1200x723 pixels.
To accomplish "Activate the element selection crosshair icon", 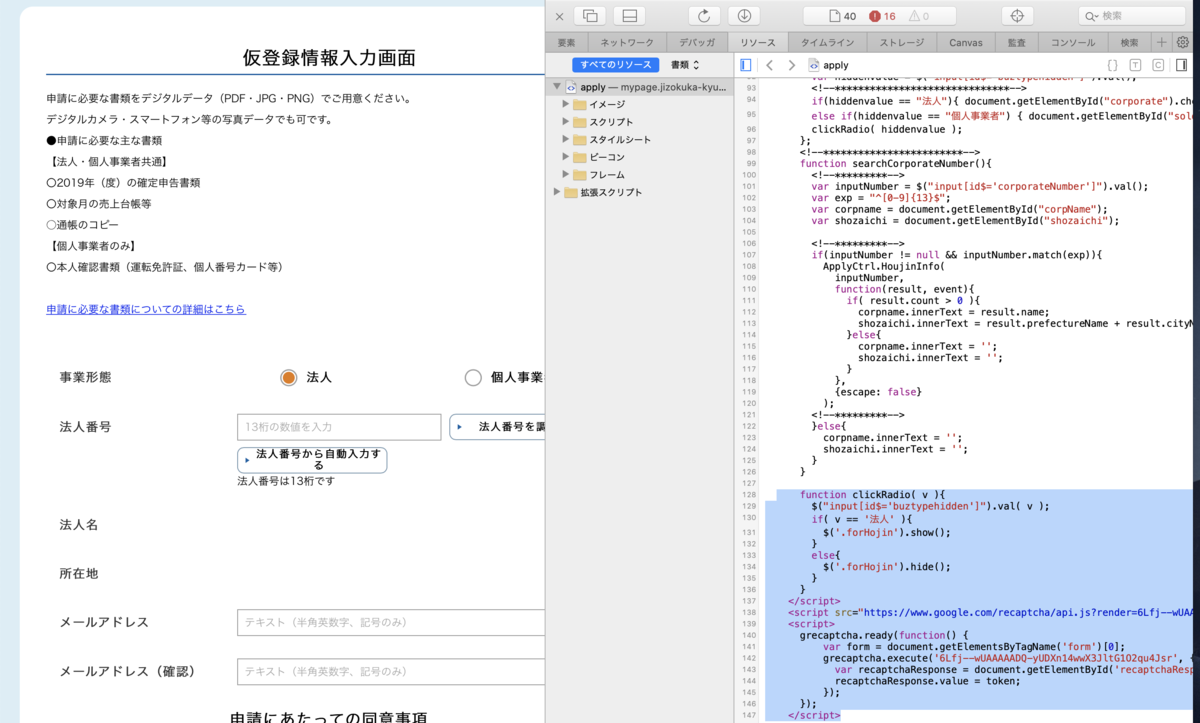I will click(x=1018, y=15).
